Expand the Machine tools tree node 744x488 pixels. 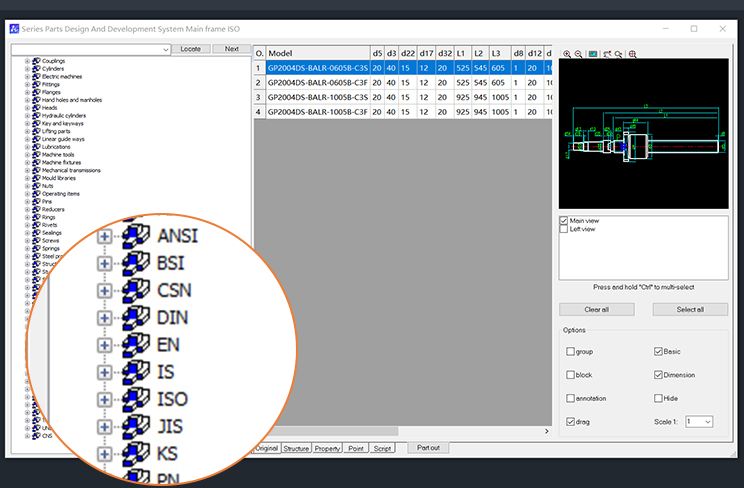[27, 155]
